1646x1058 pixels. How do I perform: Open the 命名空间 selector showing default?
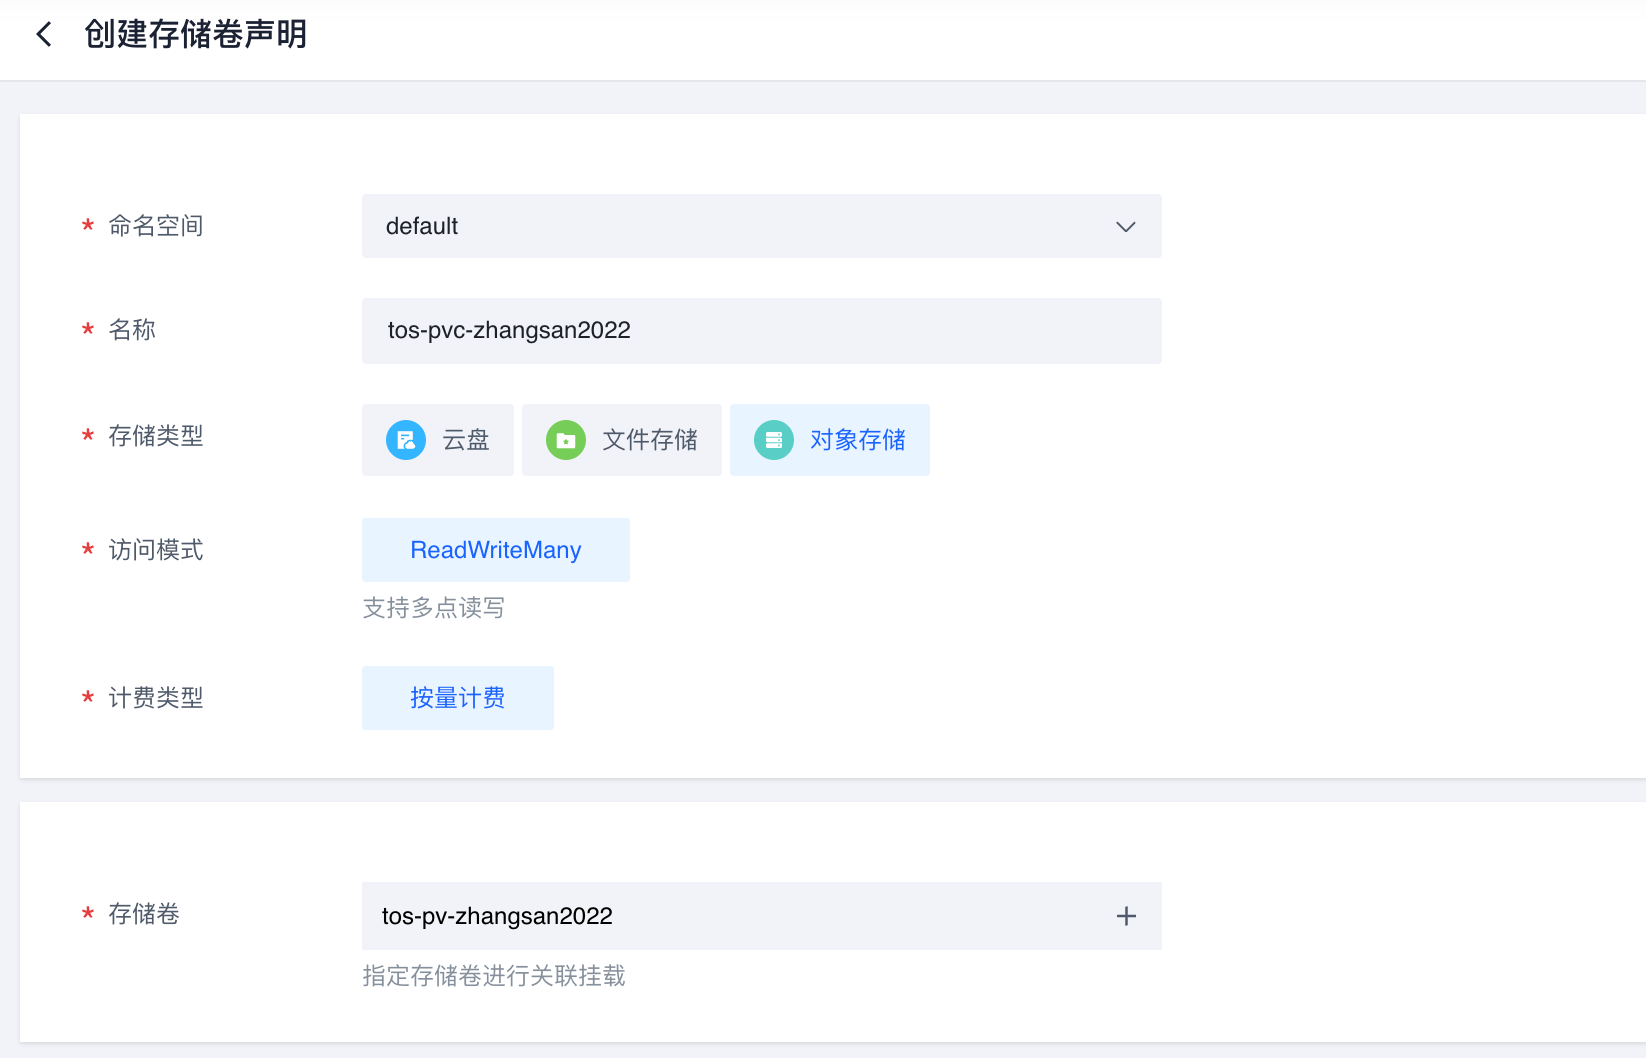click(740, 227)
